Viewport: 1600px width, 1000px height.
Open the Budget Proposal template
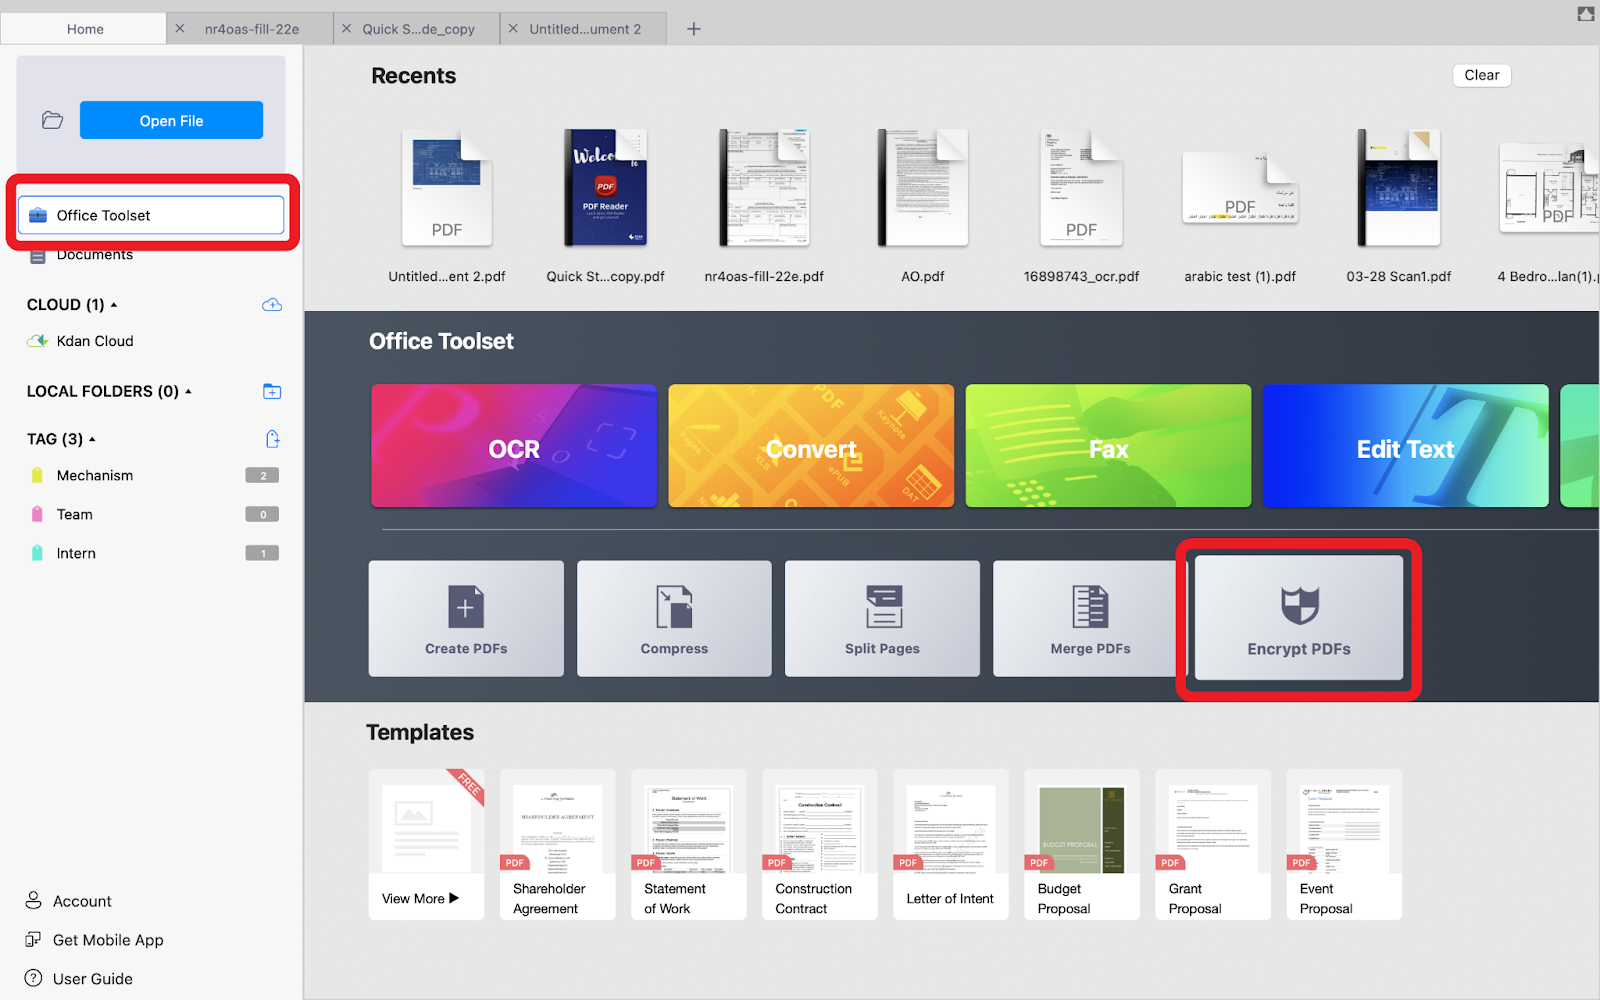click(1082, 844)
